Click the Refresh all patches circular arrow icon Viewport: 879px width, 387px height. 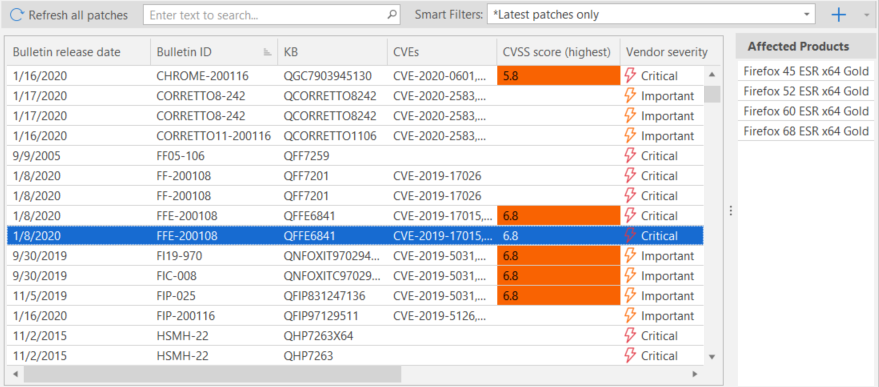pyautogui.click(x=17, y=15)
